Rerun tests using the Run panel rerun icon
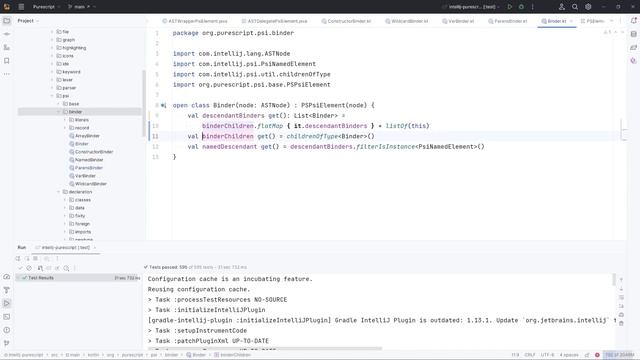 [x=18, y=258]
